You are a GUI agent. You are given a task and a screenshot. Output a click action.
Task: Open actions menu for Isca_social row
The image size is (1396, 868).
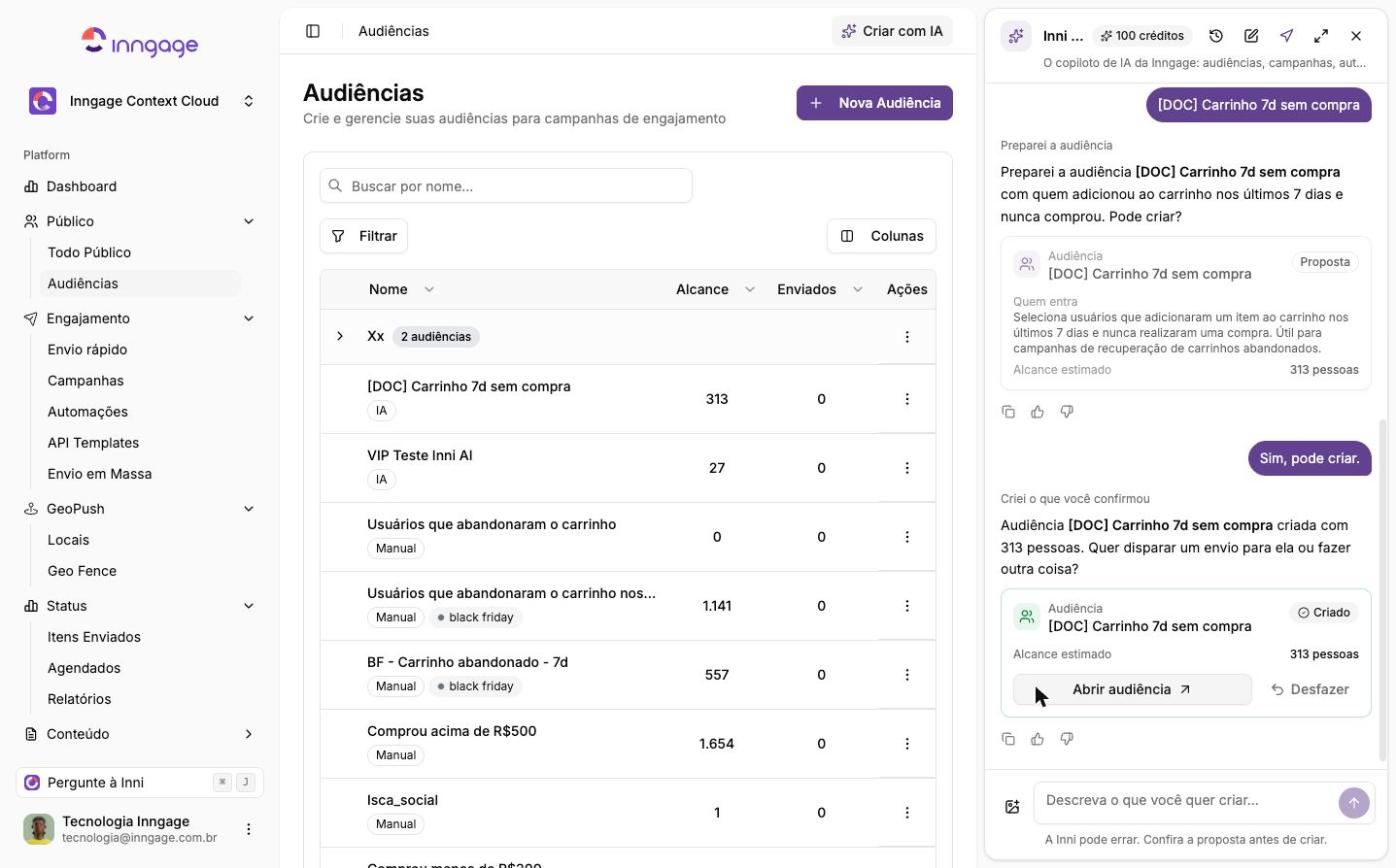click(907, 813)
